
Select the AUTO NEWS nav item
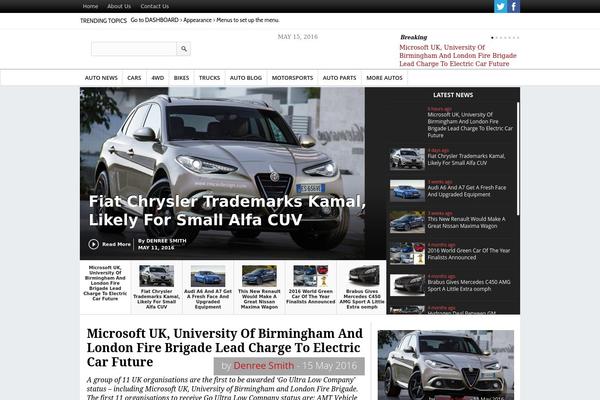pyautogui.click(x=101, y=78)
